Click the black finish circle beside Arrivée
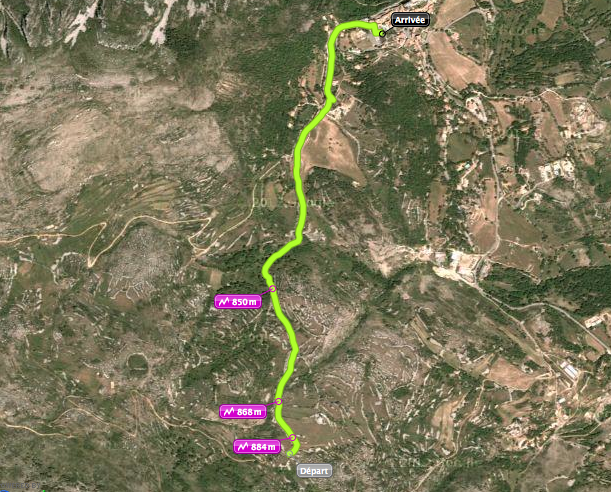 (x=382, y=34)
